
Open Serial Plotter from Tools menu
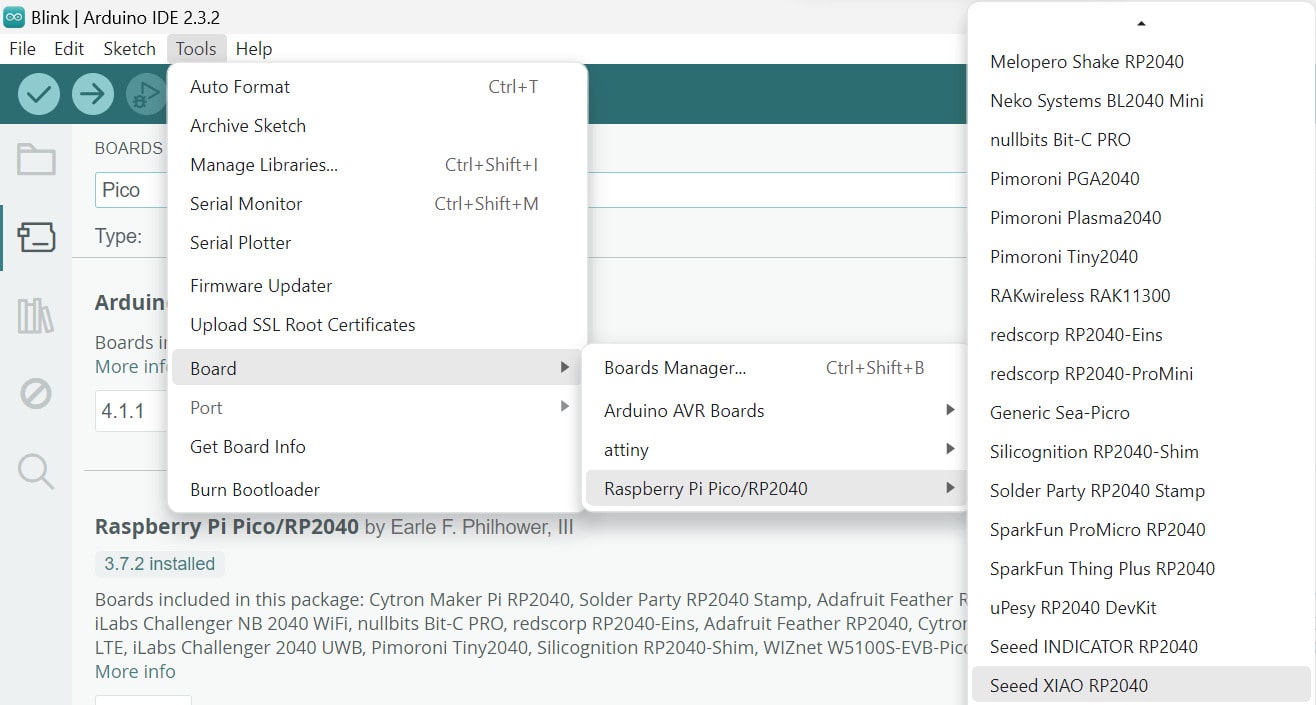[377, 243]
